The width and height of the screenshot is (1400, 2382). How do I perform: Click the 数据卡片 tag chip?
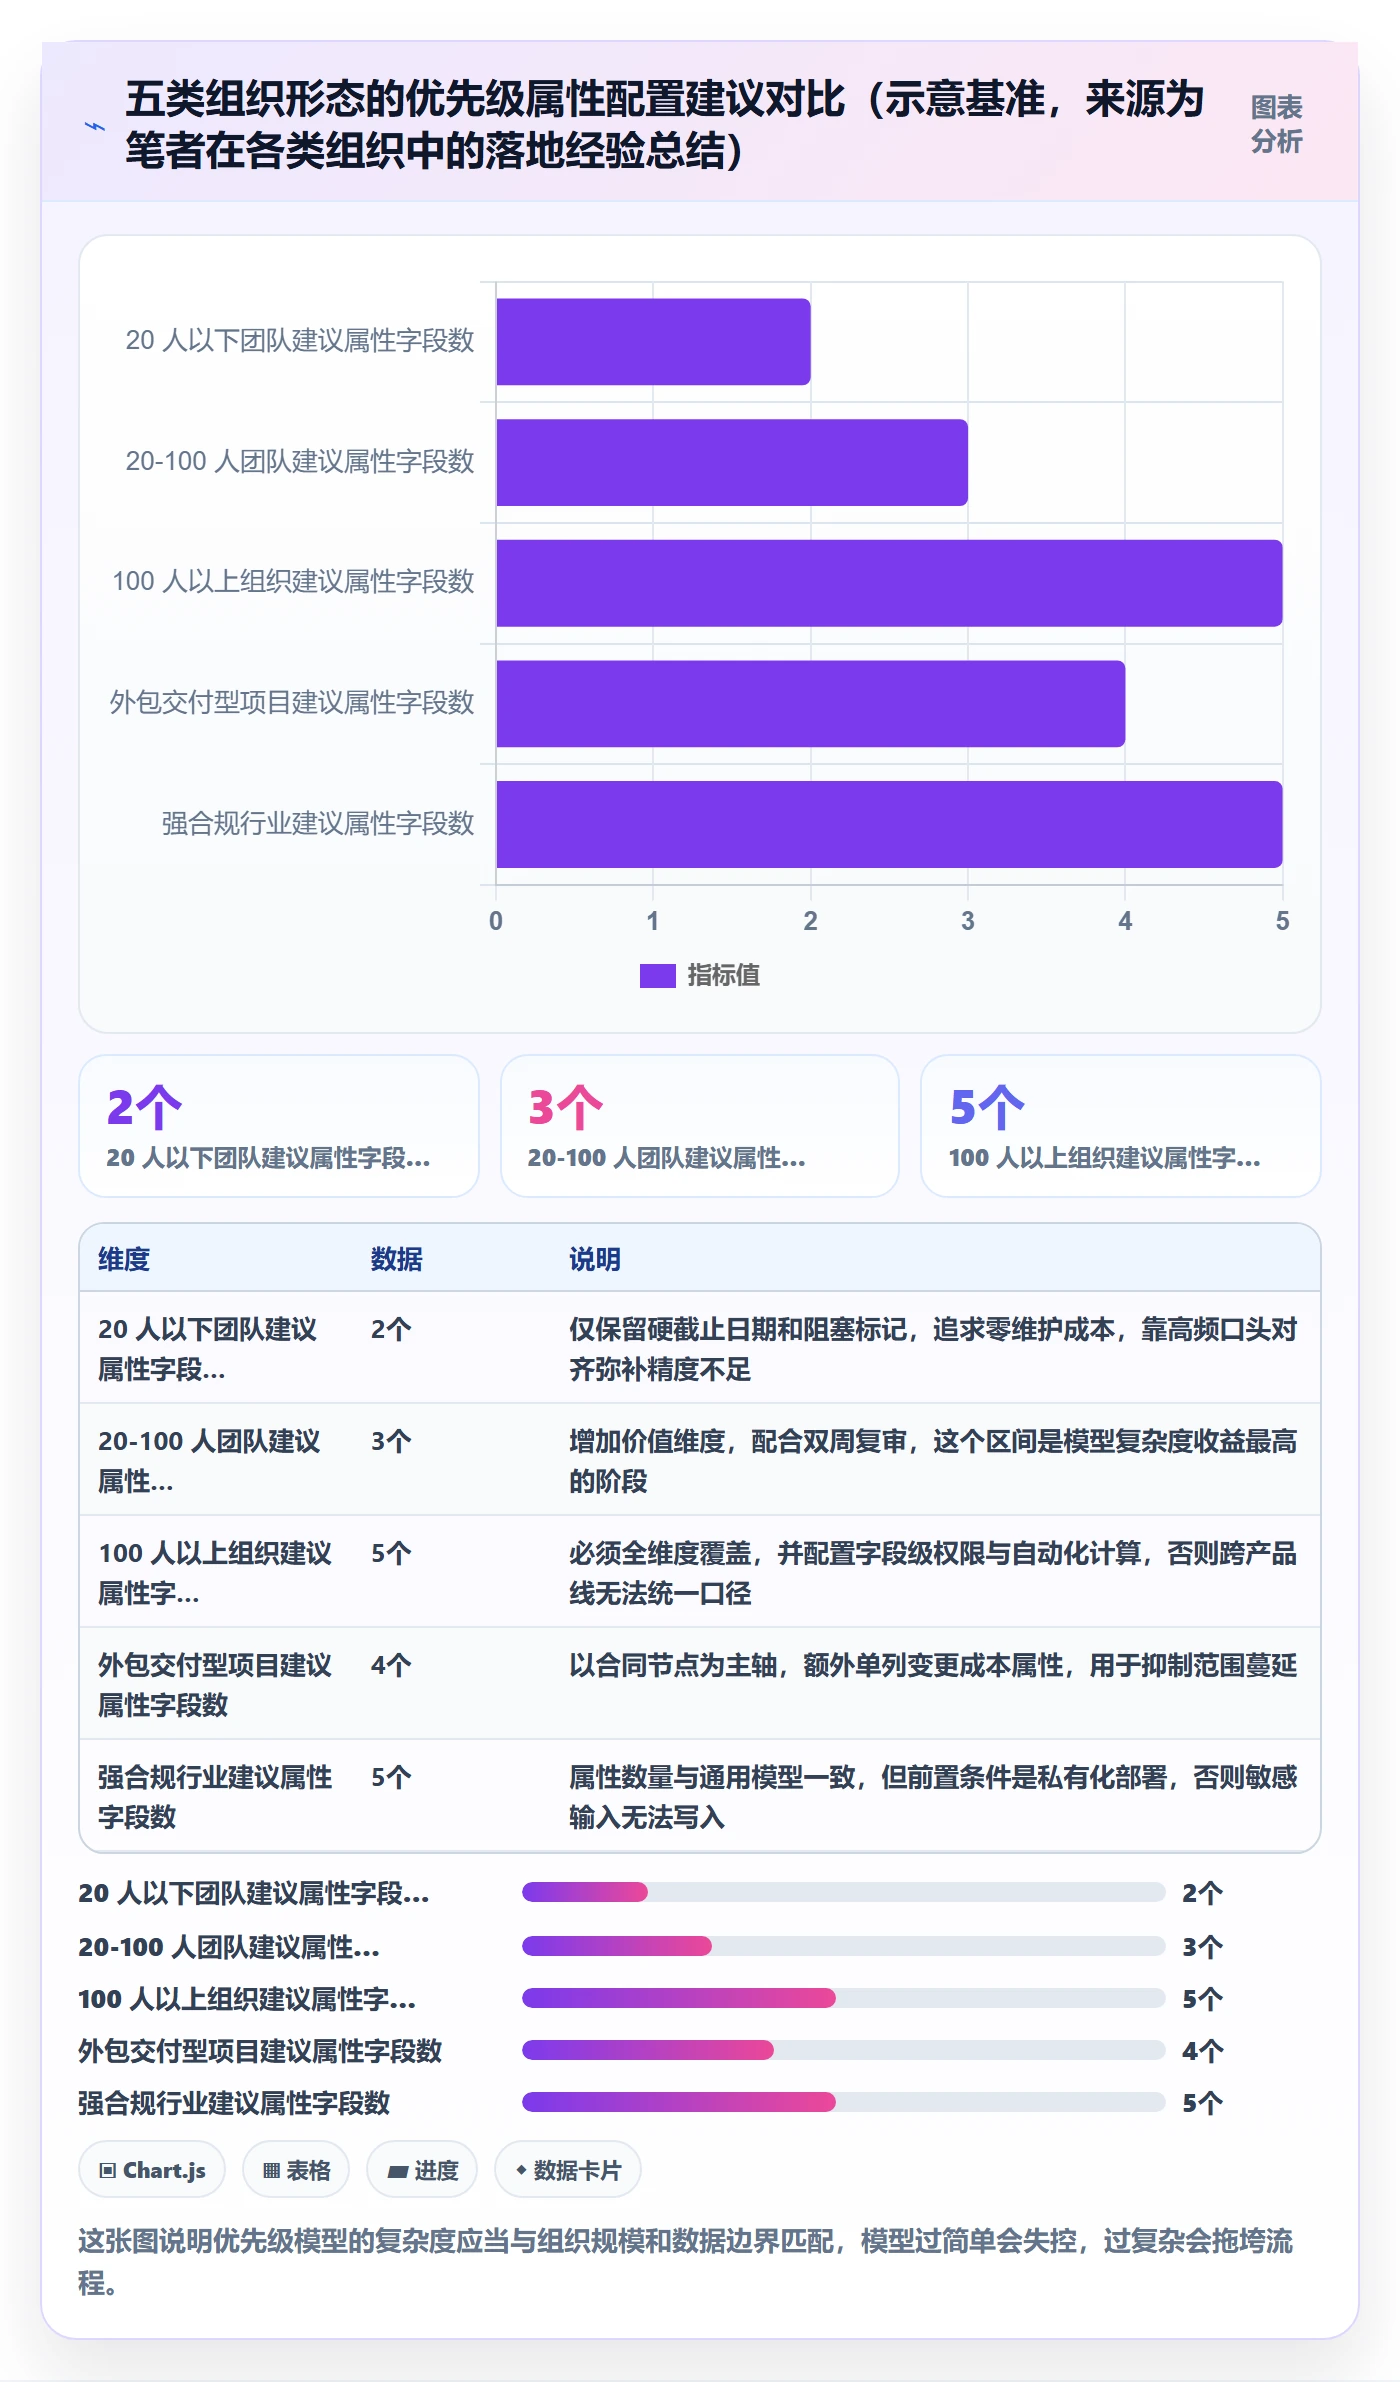[x=567, y=2169]
